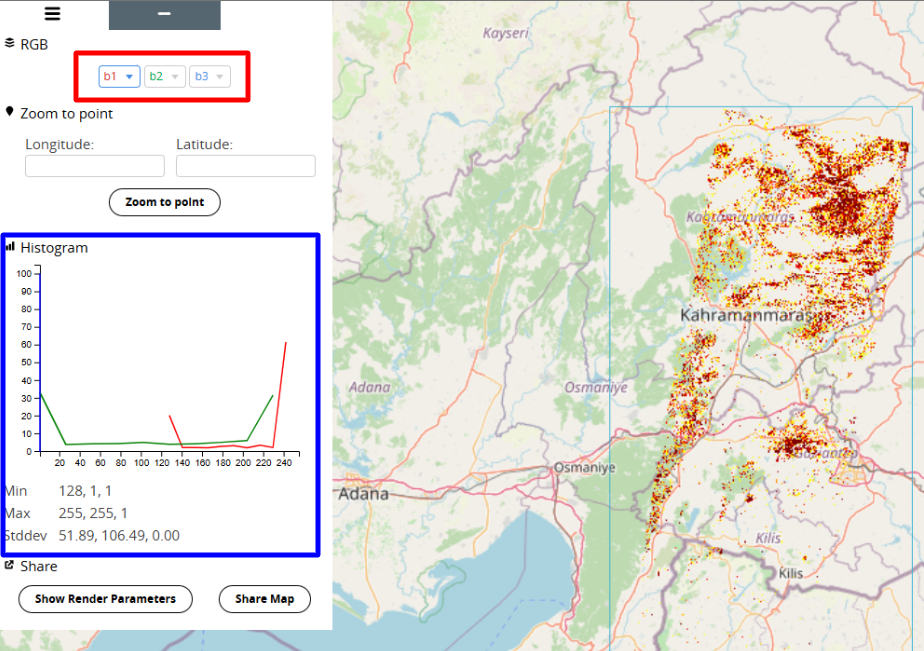The width and height of the screenshot is (924, 651).
Task: Click the bar chart icon beside Histogram
Action: tap(10, 246)
